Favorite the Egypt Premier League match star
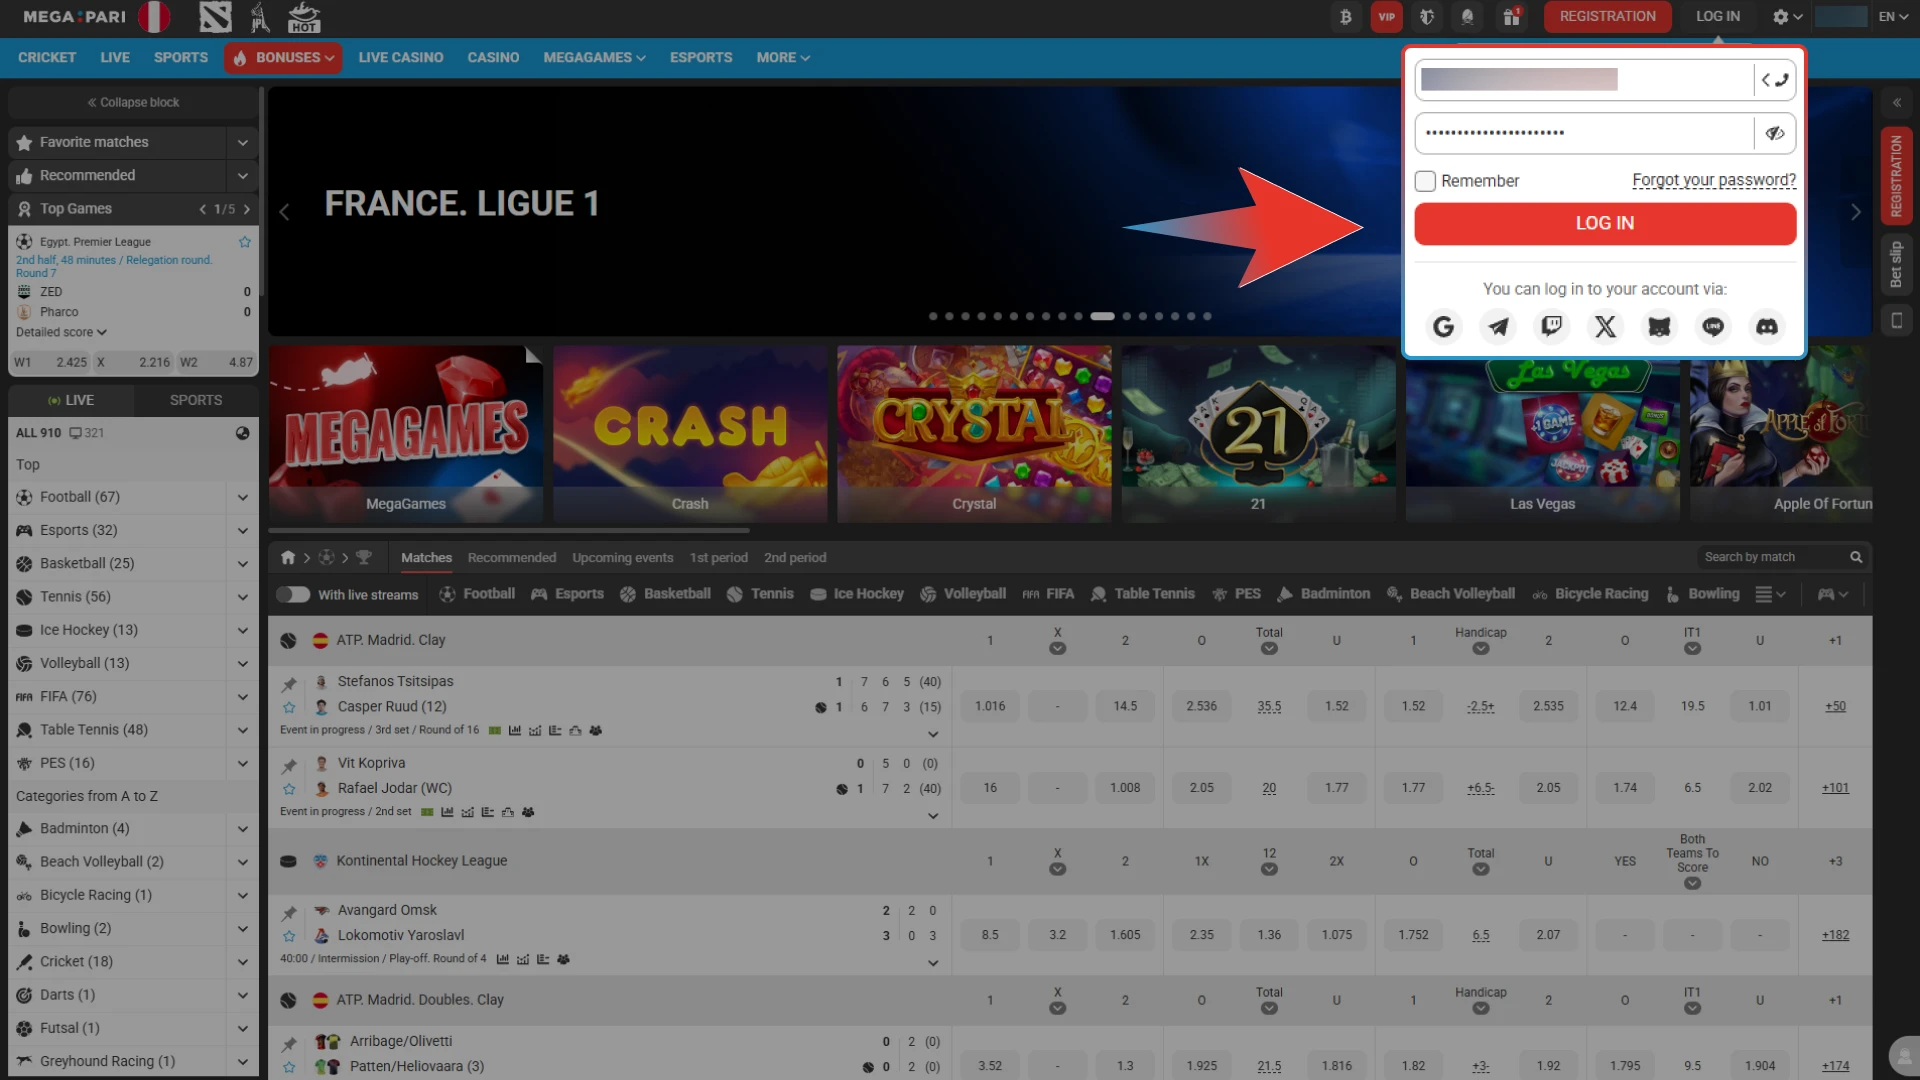Viewport: 1920px width, 1080px height. click(245, 242)
